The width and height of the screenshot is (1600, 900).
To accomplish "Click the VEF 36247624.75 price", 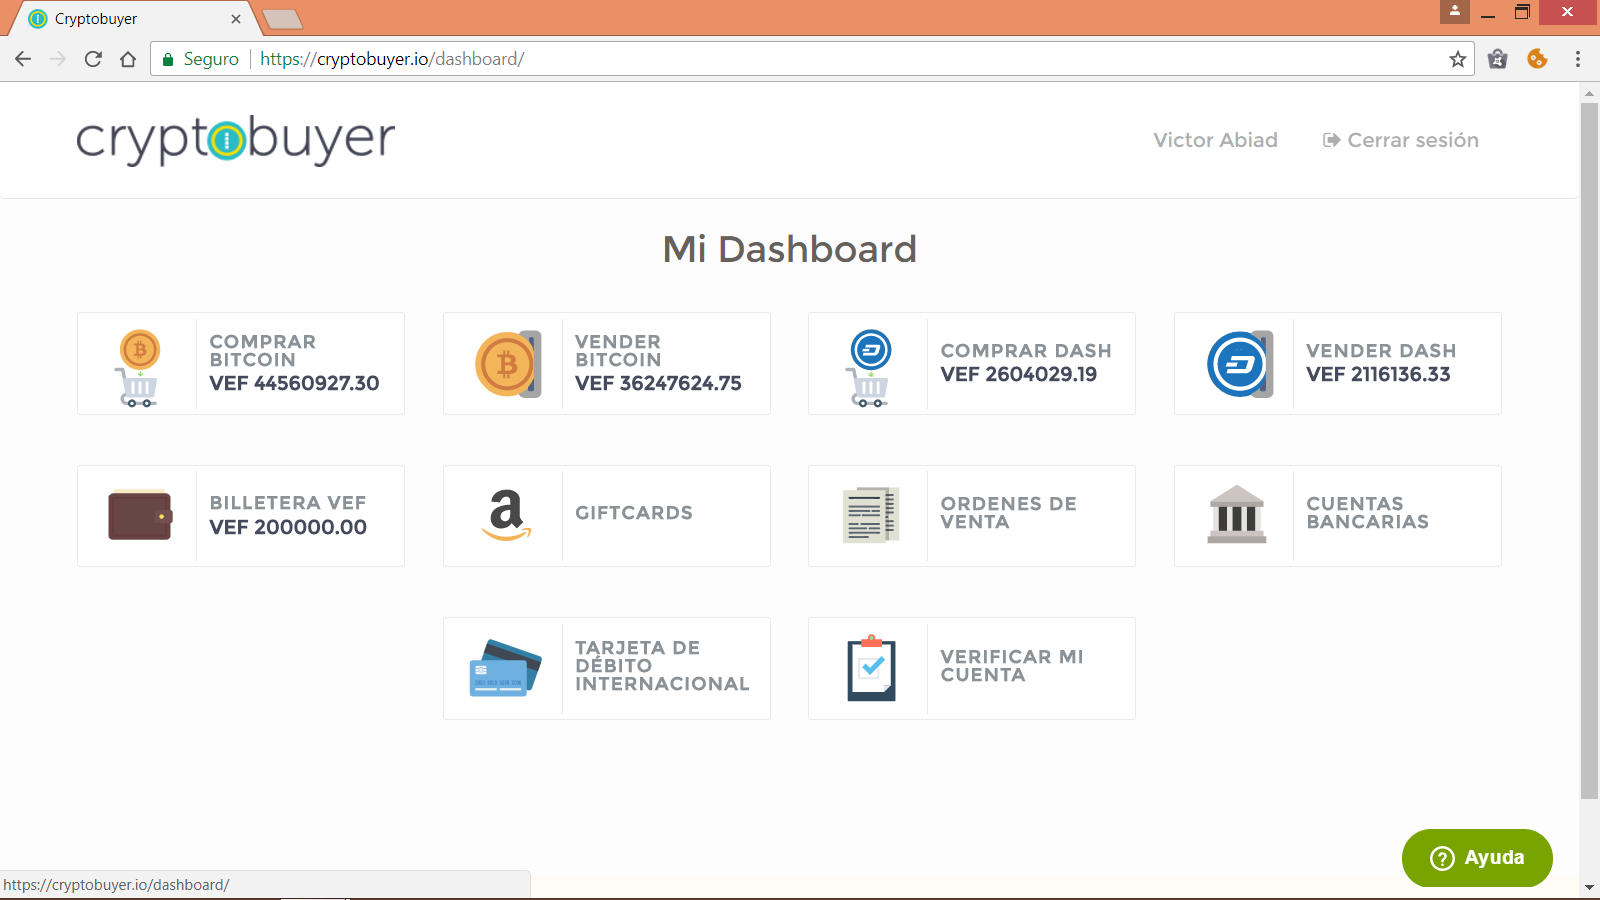I will click(658, 383).
